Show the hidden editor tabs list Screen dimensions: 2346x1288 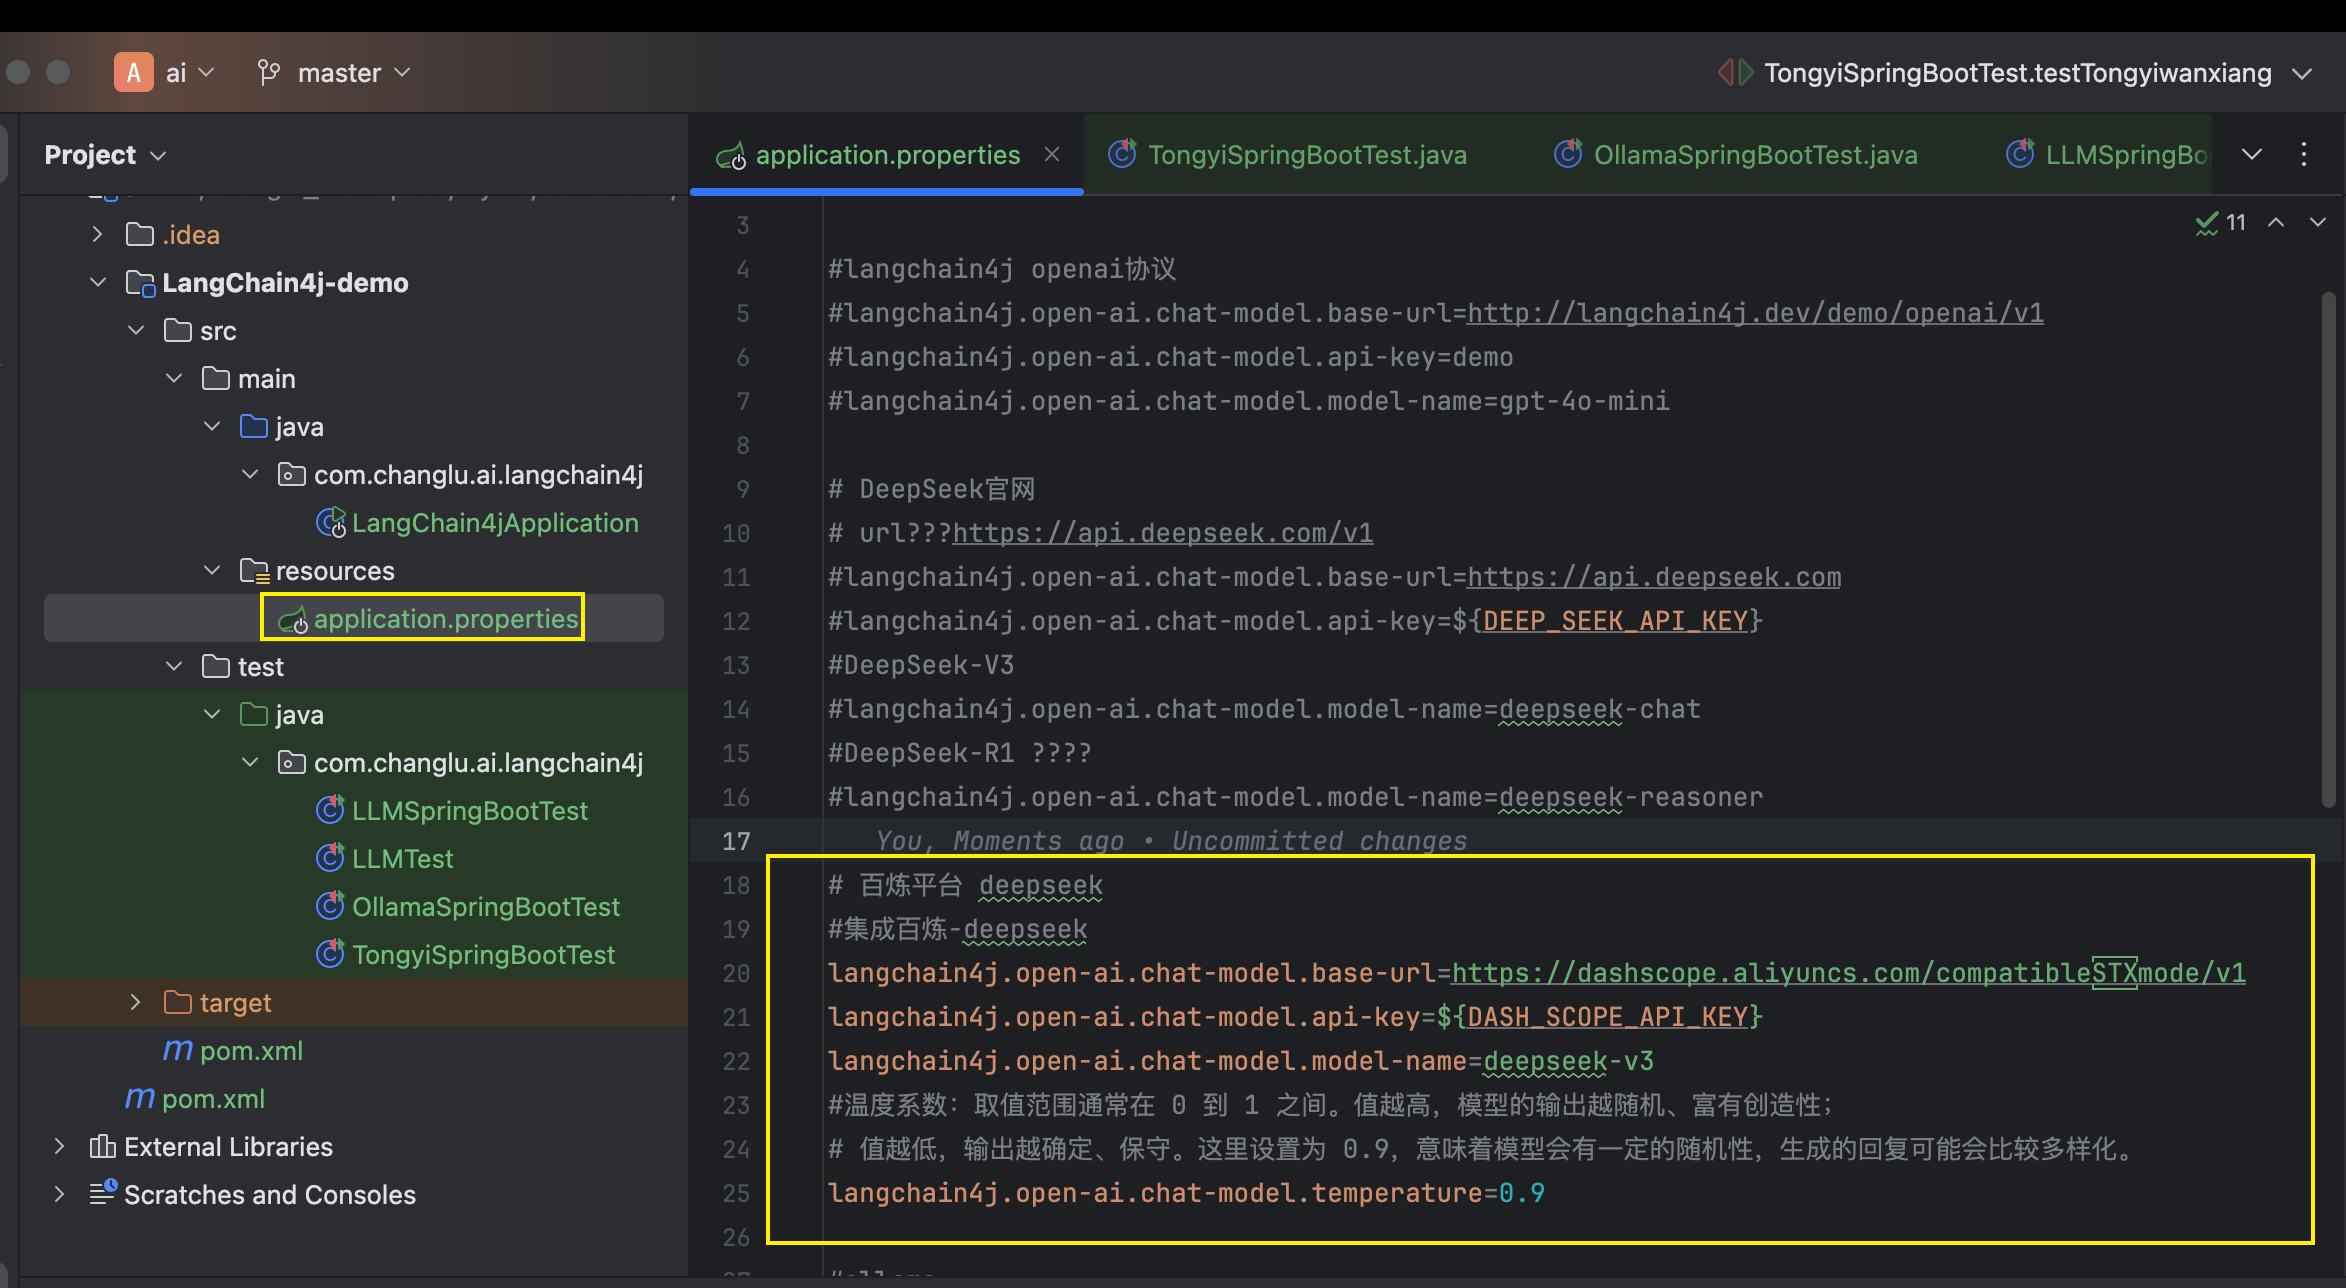2252,154
